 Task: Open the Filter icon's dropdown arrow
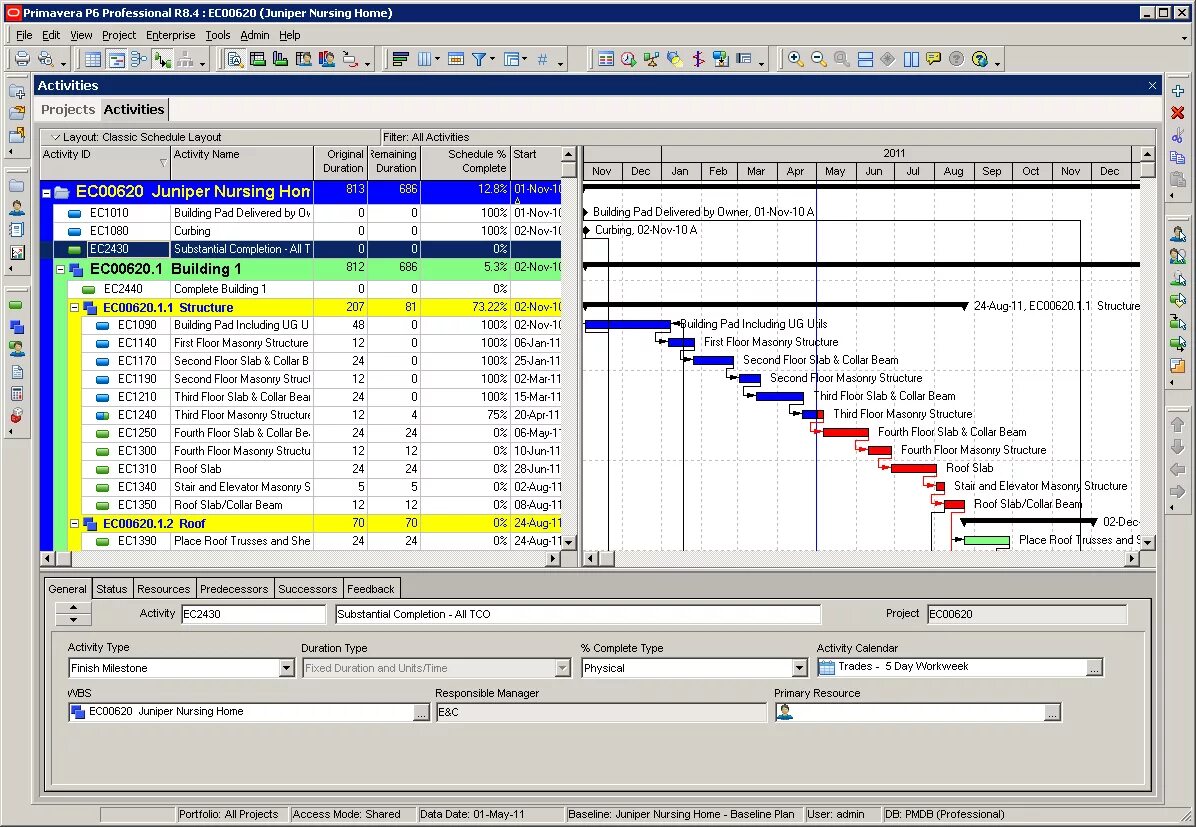coord(492,60)
